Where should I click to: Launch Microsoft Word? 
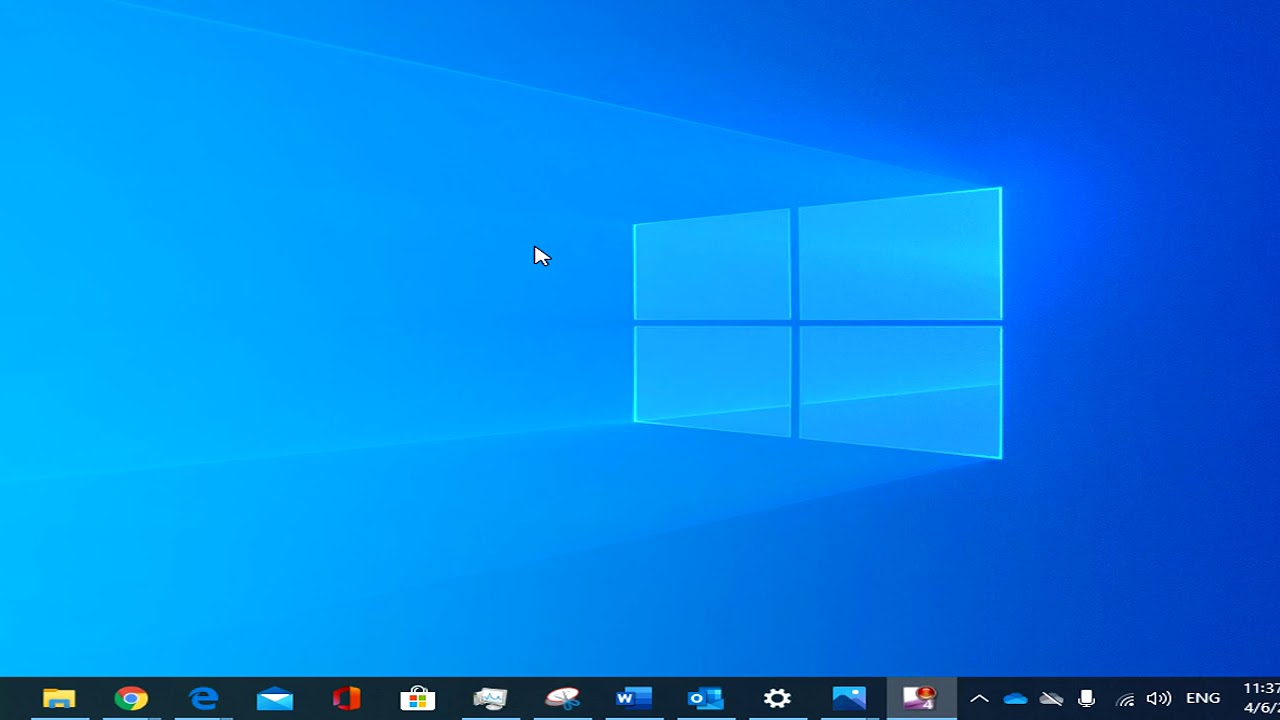coord(634,698)
